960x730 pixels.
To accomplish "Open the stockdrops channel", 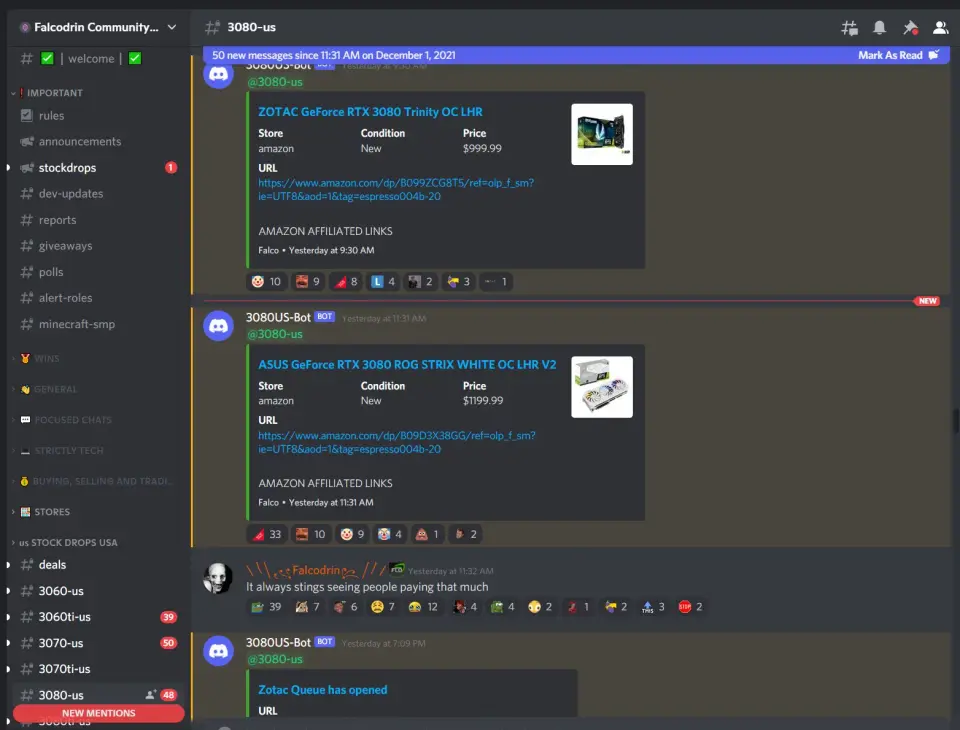I will (67, 168).
